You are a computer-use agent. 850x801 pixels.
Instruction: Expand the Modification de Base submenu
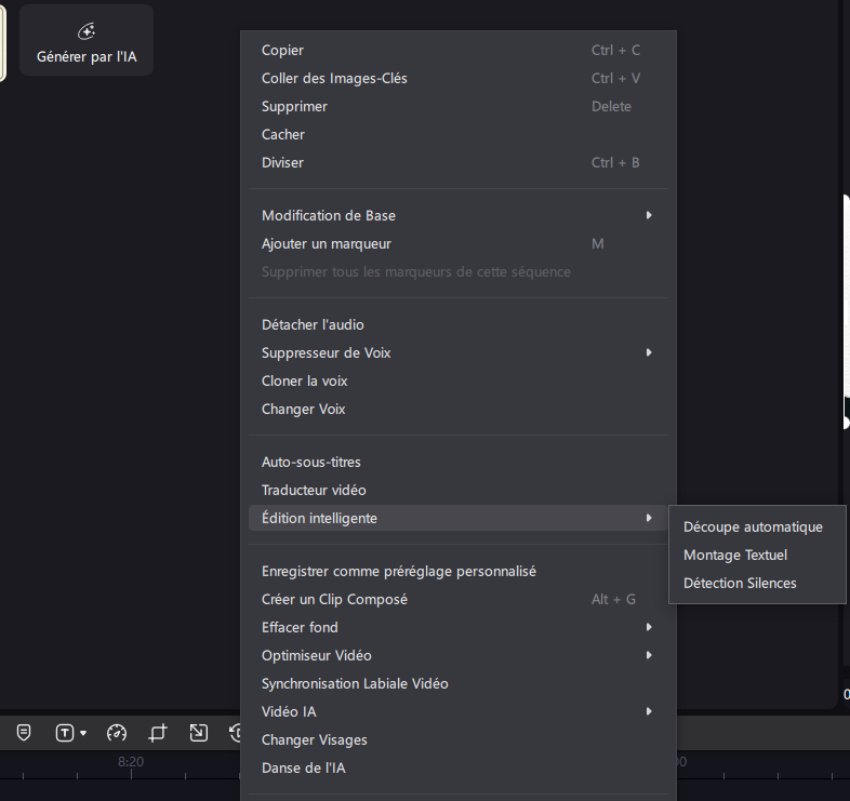(458, 216)
